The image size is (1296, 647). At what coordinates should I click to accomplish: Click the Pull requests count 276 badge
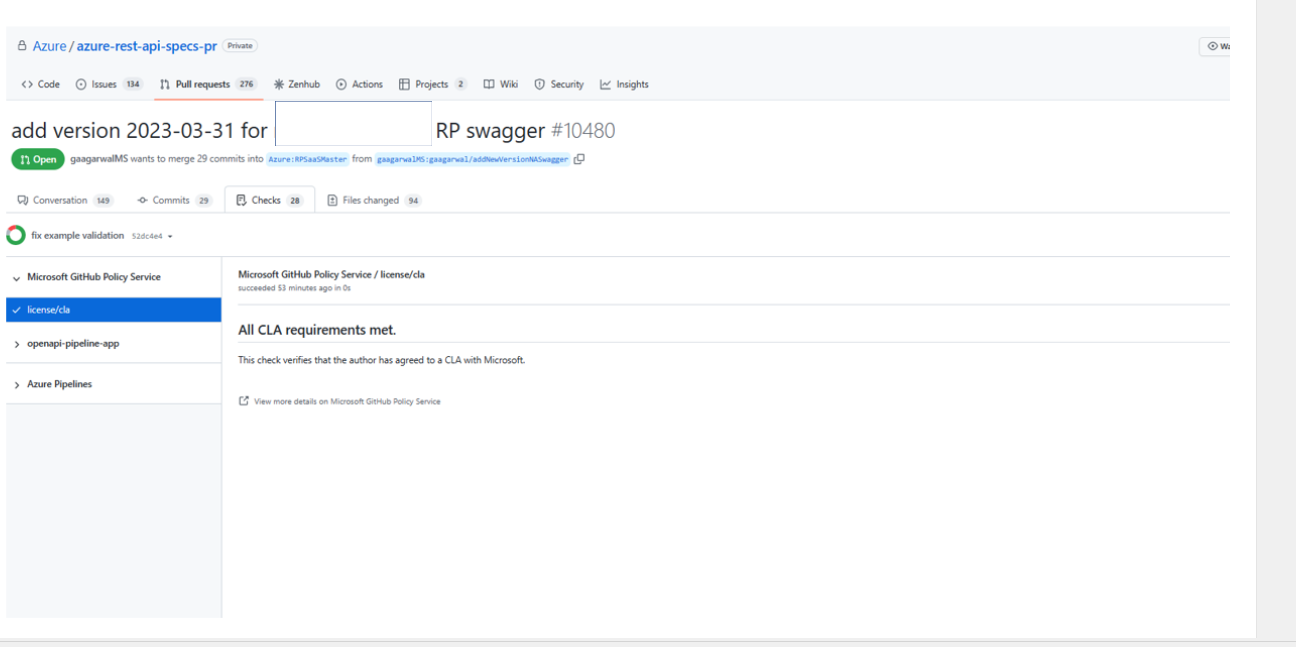246,84
